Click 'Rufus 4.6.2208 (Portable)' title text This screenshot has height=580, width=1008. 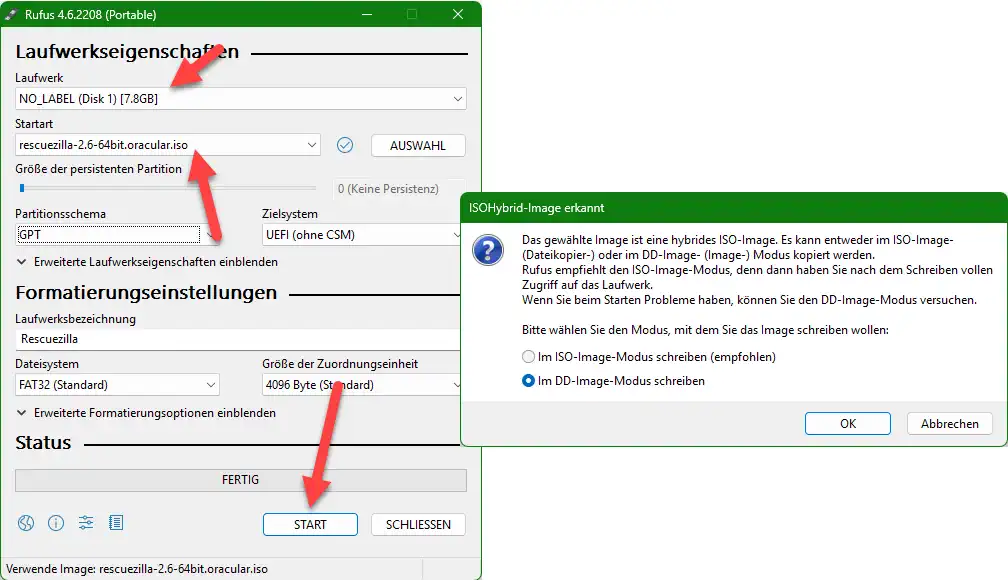coord(91,15)
